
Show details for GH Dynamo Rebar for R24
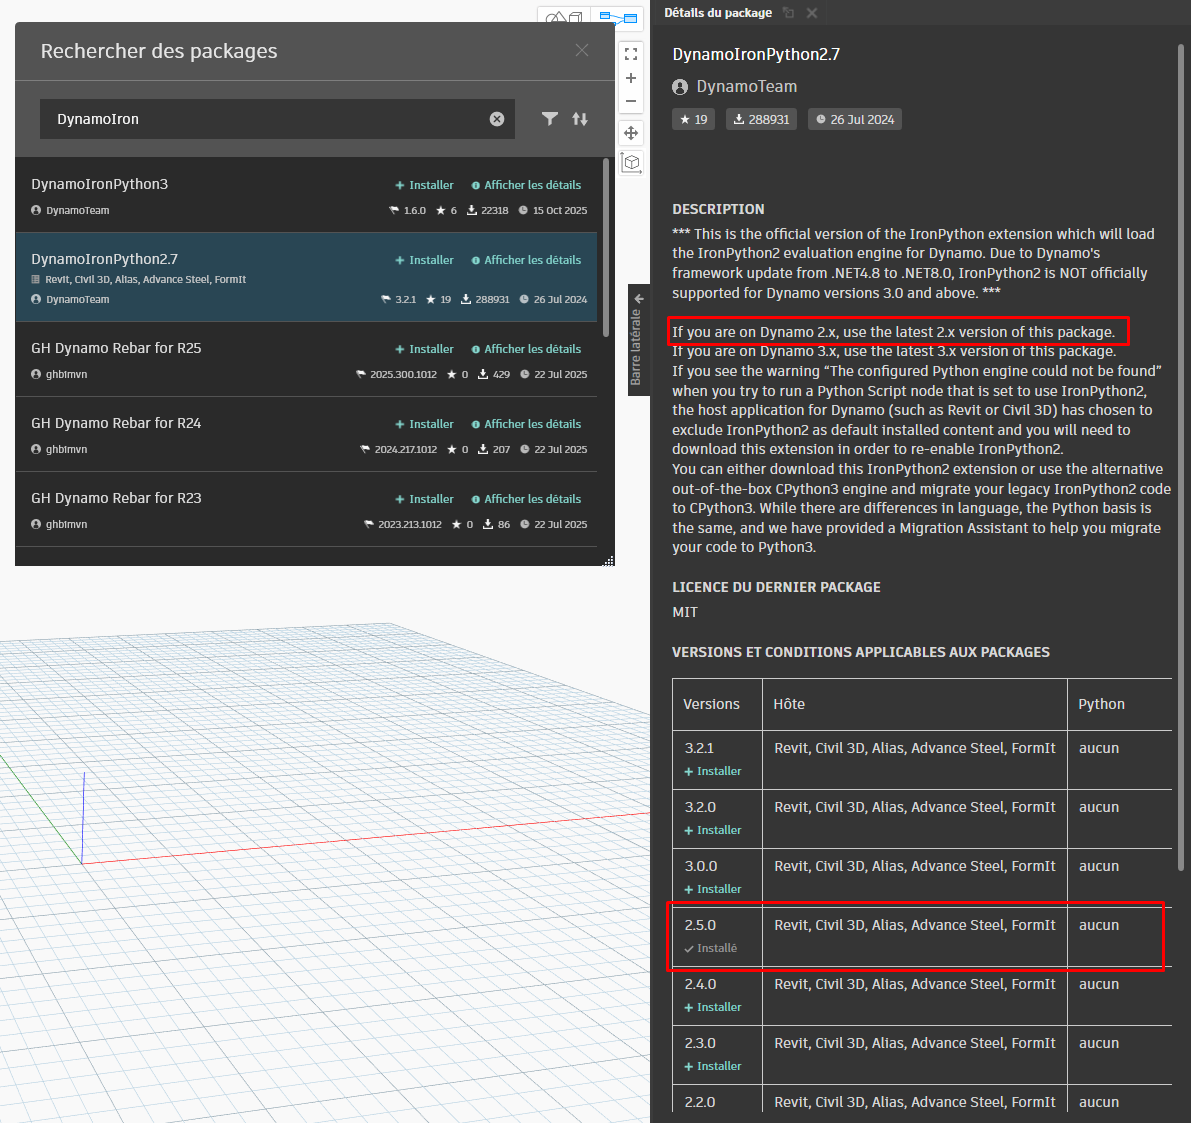526,424
